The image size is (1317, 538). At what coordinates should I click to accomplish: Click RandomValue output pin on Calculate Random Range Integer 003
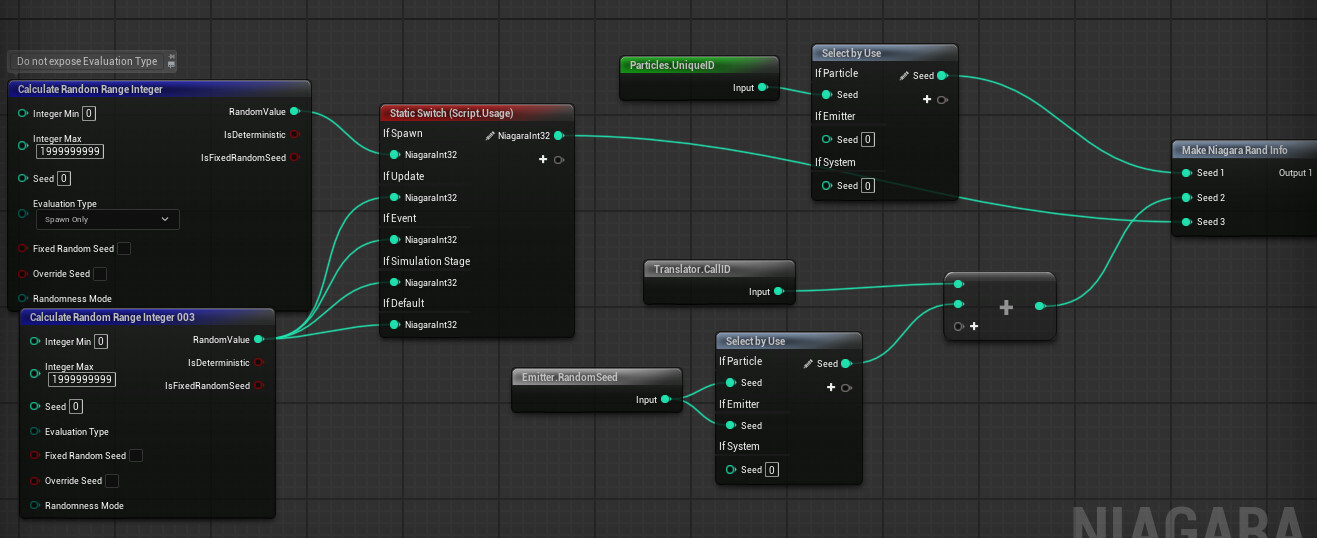coord(259,340)
